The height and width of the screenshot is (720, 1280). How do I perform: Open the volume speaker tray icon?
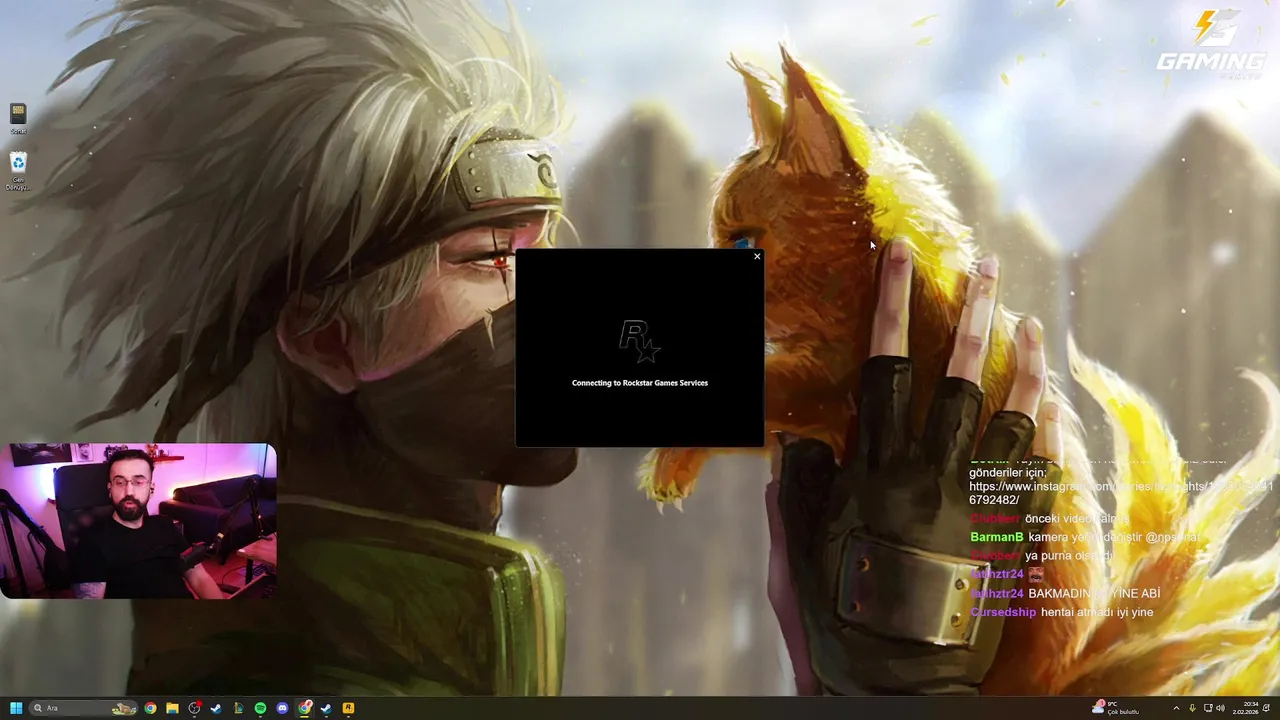click(1221, 708)
